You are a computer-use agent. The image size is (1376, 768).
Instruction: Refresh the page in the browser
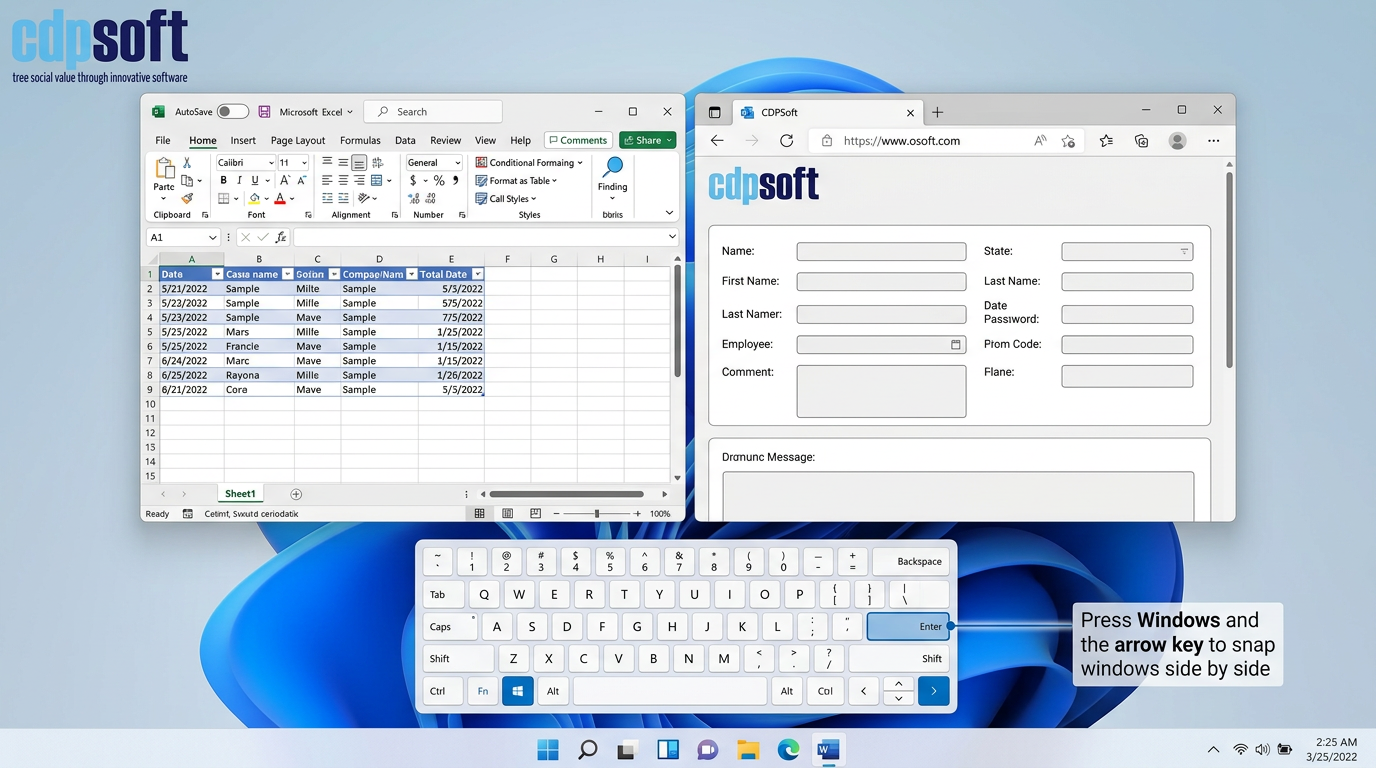tap(786, 141)
